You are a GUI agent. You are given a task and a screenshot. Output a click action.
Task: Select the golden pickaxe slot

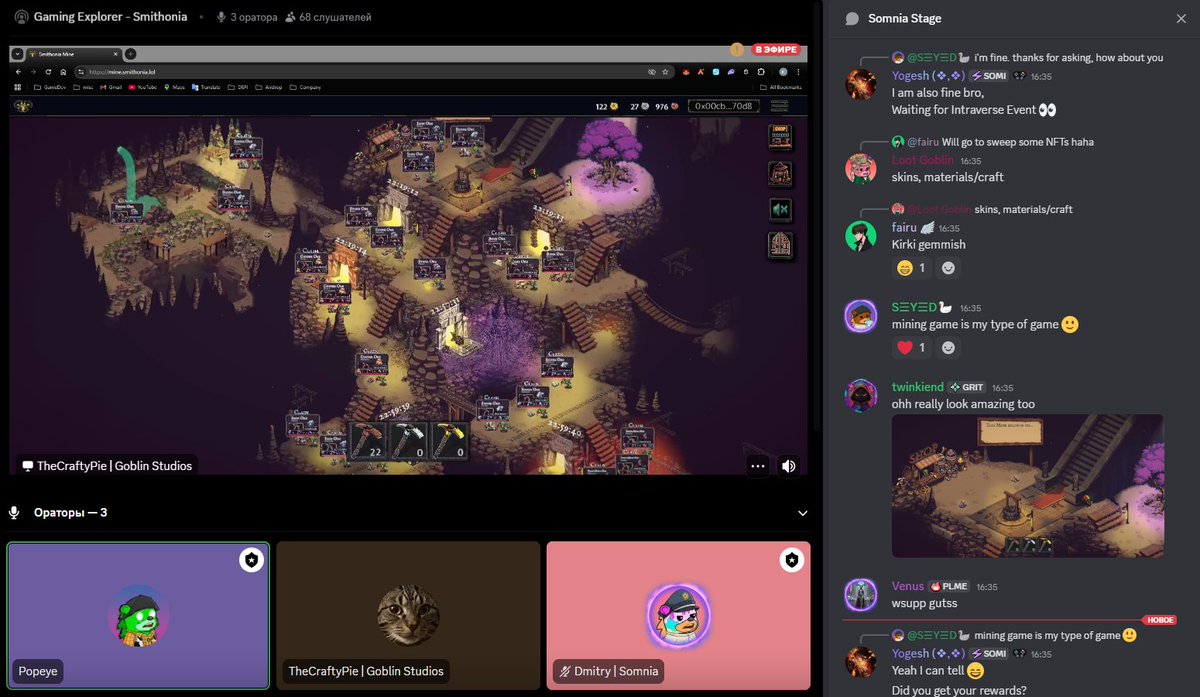[x=448, y=441]
